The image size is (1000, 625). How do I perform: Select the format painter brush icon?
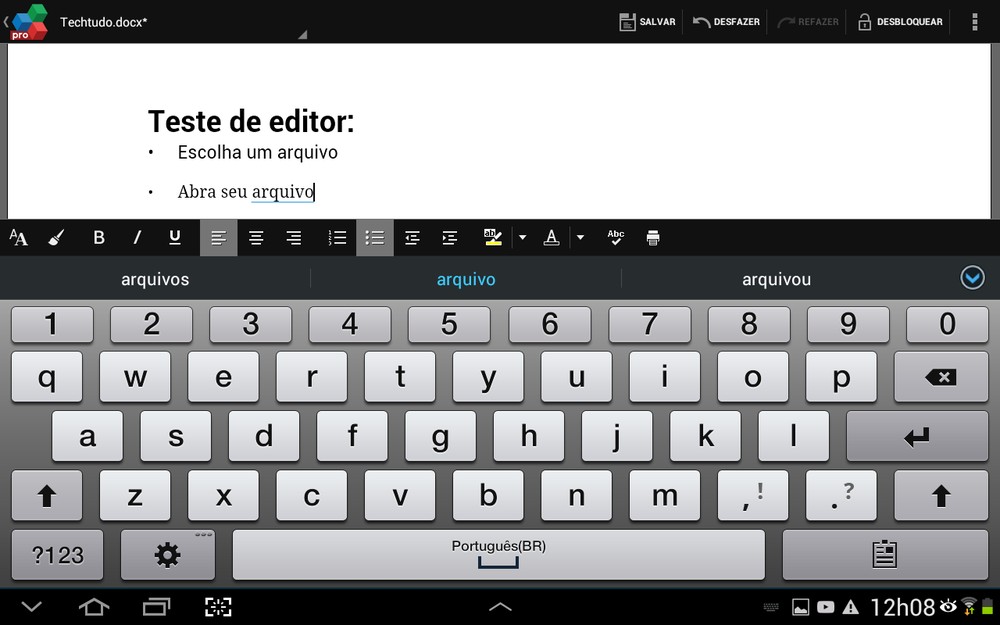(56, 237)
